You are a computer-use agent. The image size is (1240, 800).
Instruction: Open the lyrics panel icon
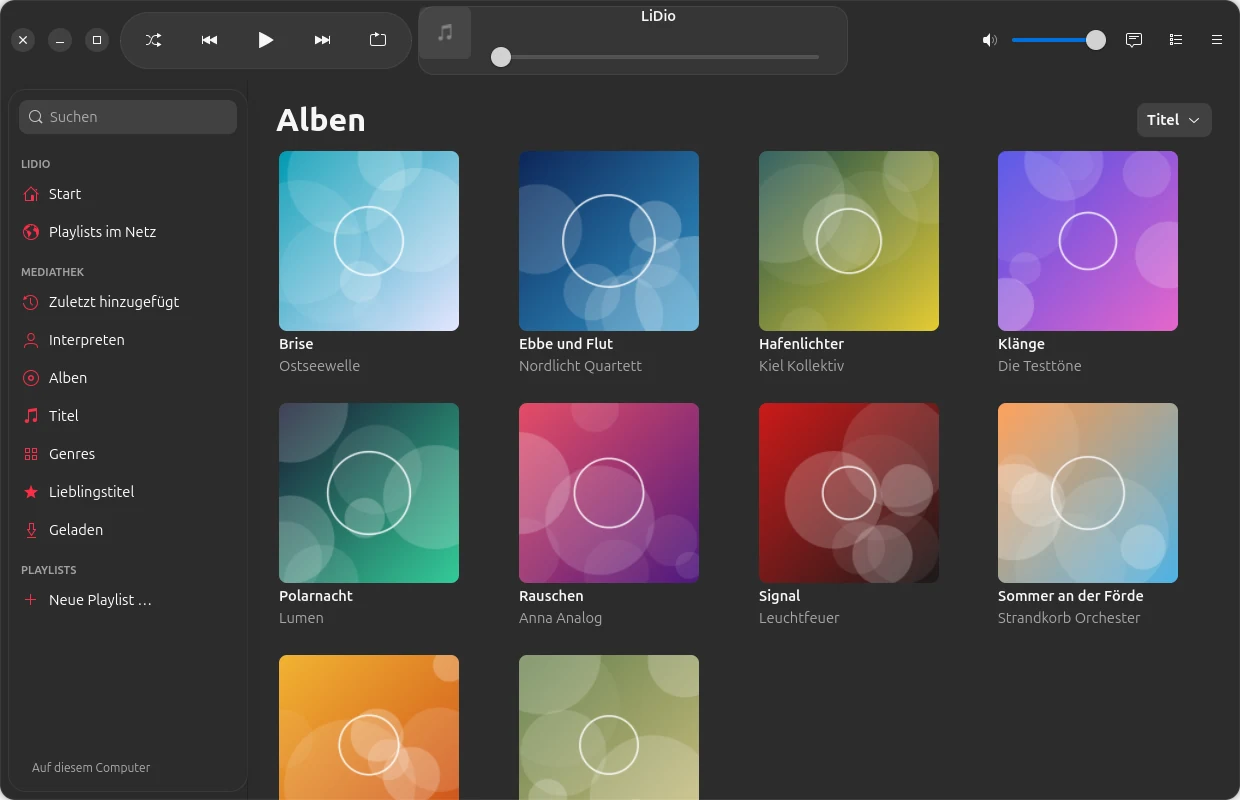coord(1134,40)
